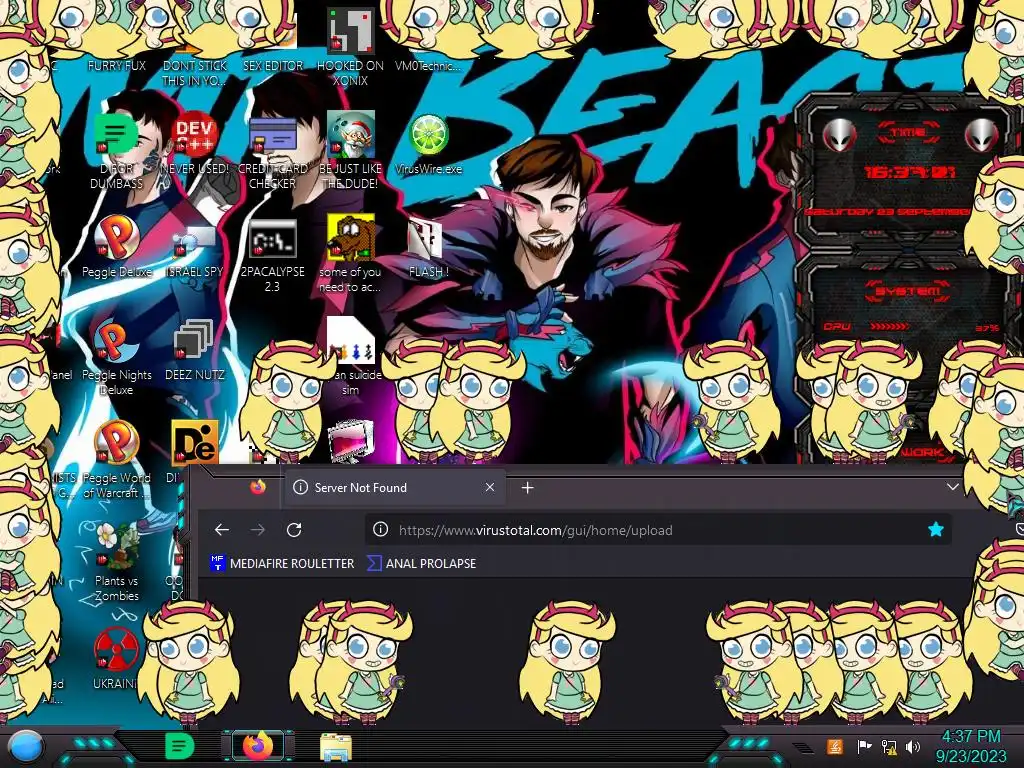Open Peggle World of Warcraft icon
This screenshot has width=1024, height=768.
coord(116,444)
